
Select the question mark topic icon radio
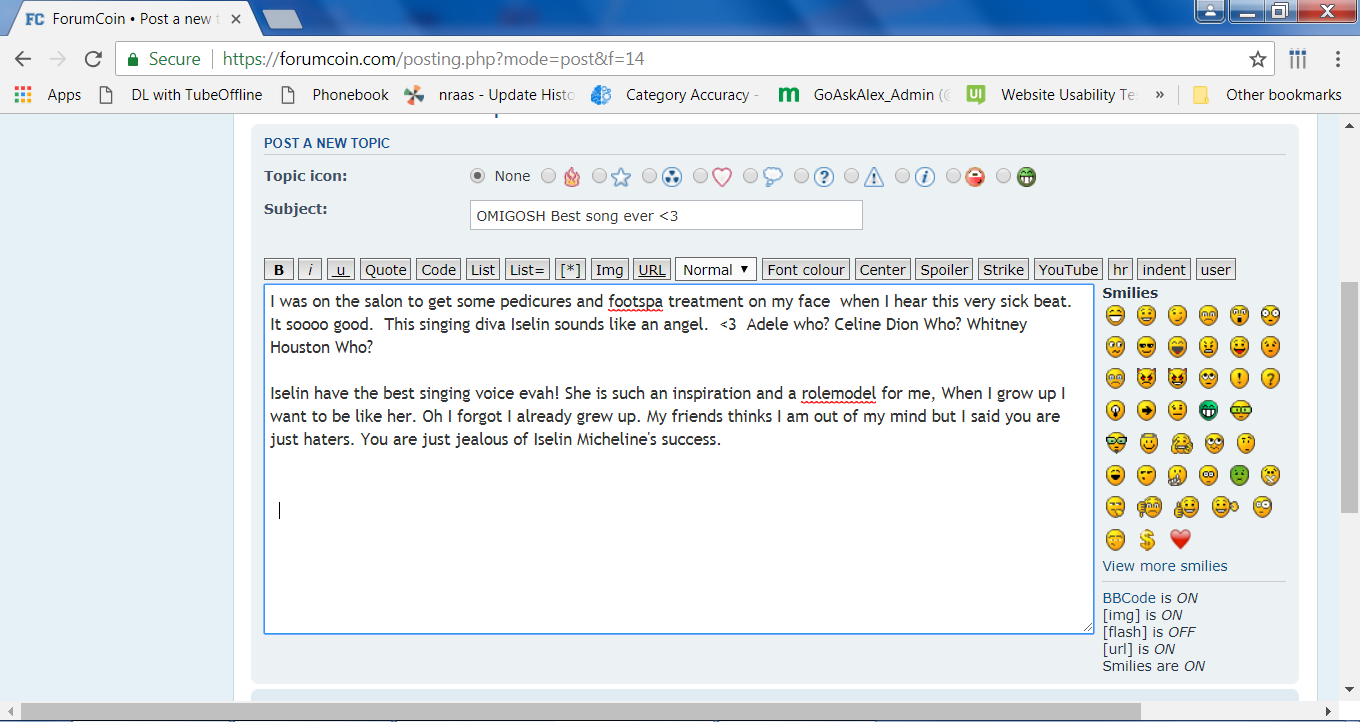[x=802, y=176]
